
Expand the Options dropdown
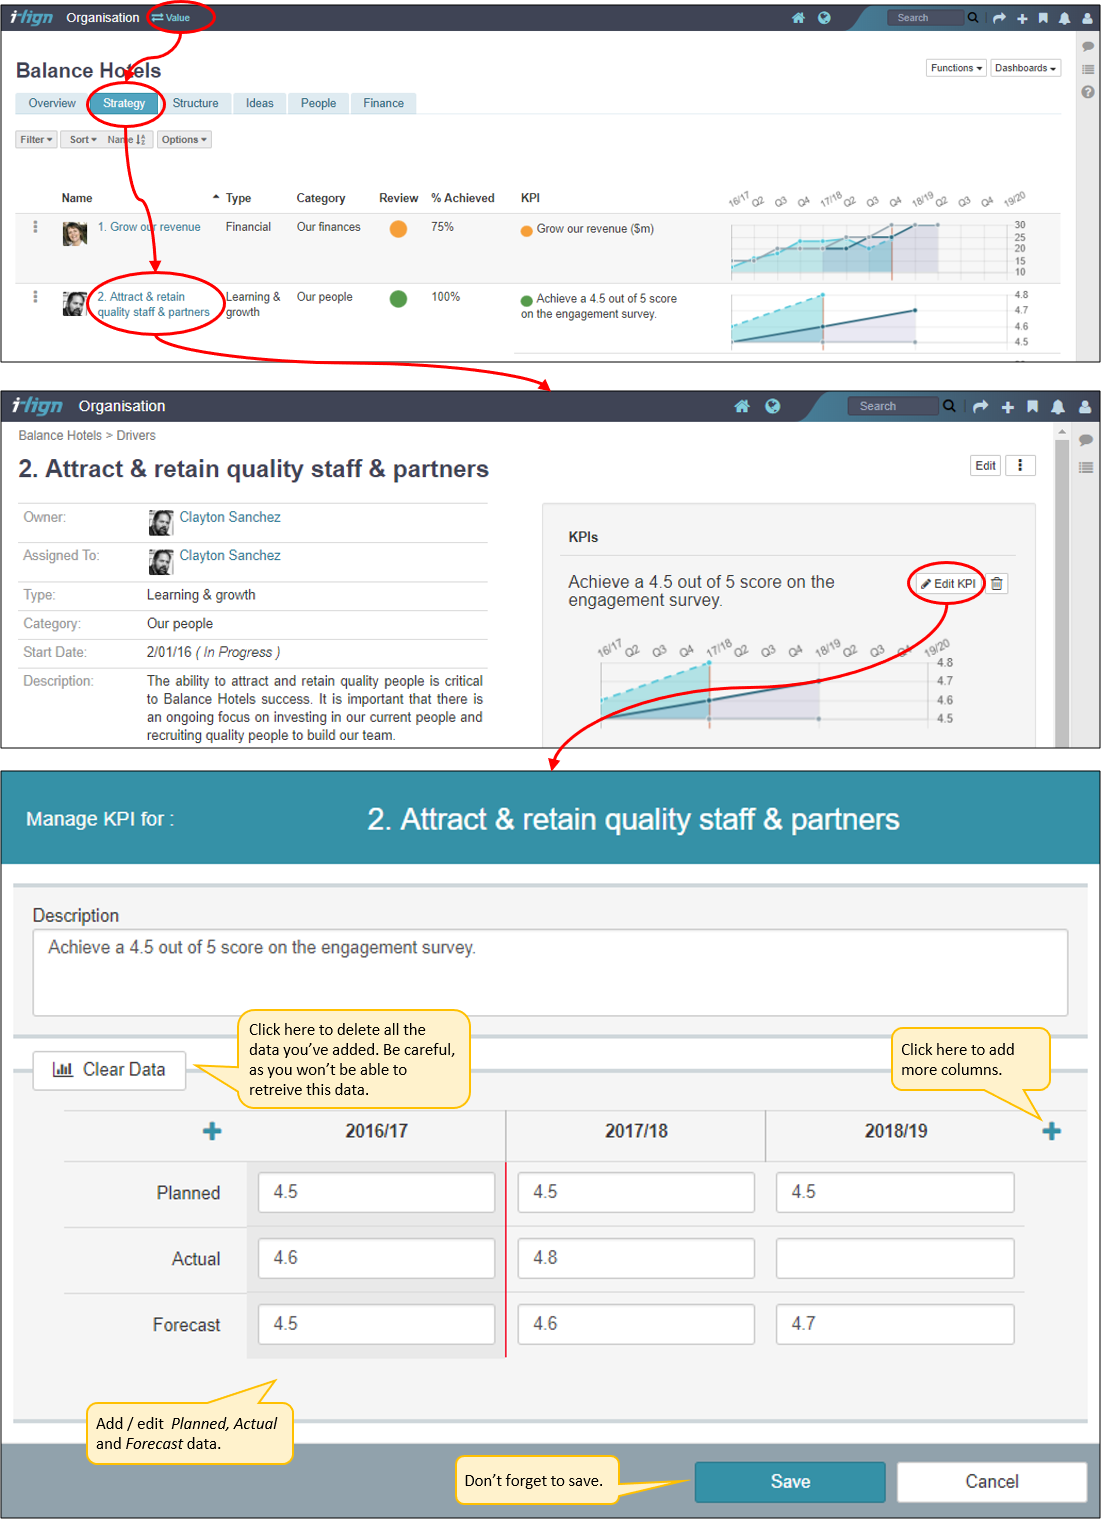(x=184, y=140)
